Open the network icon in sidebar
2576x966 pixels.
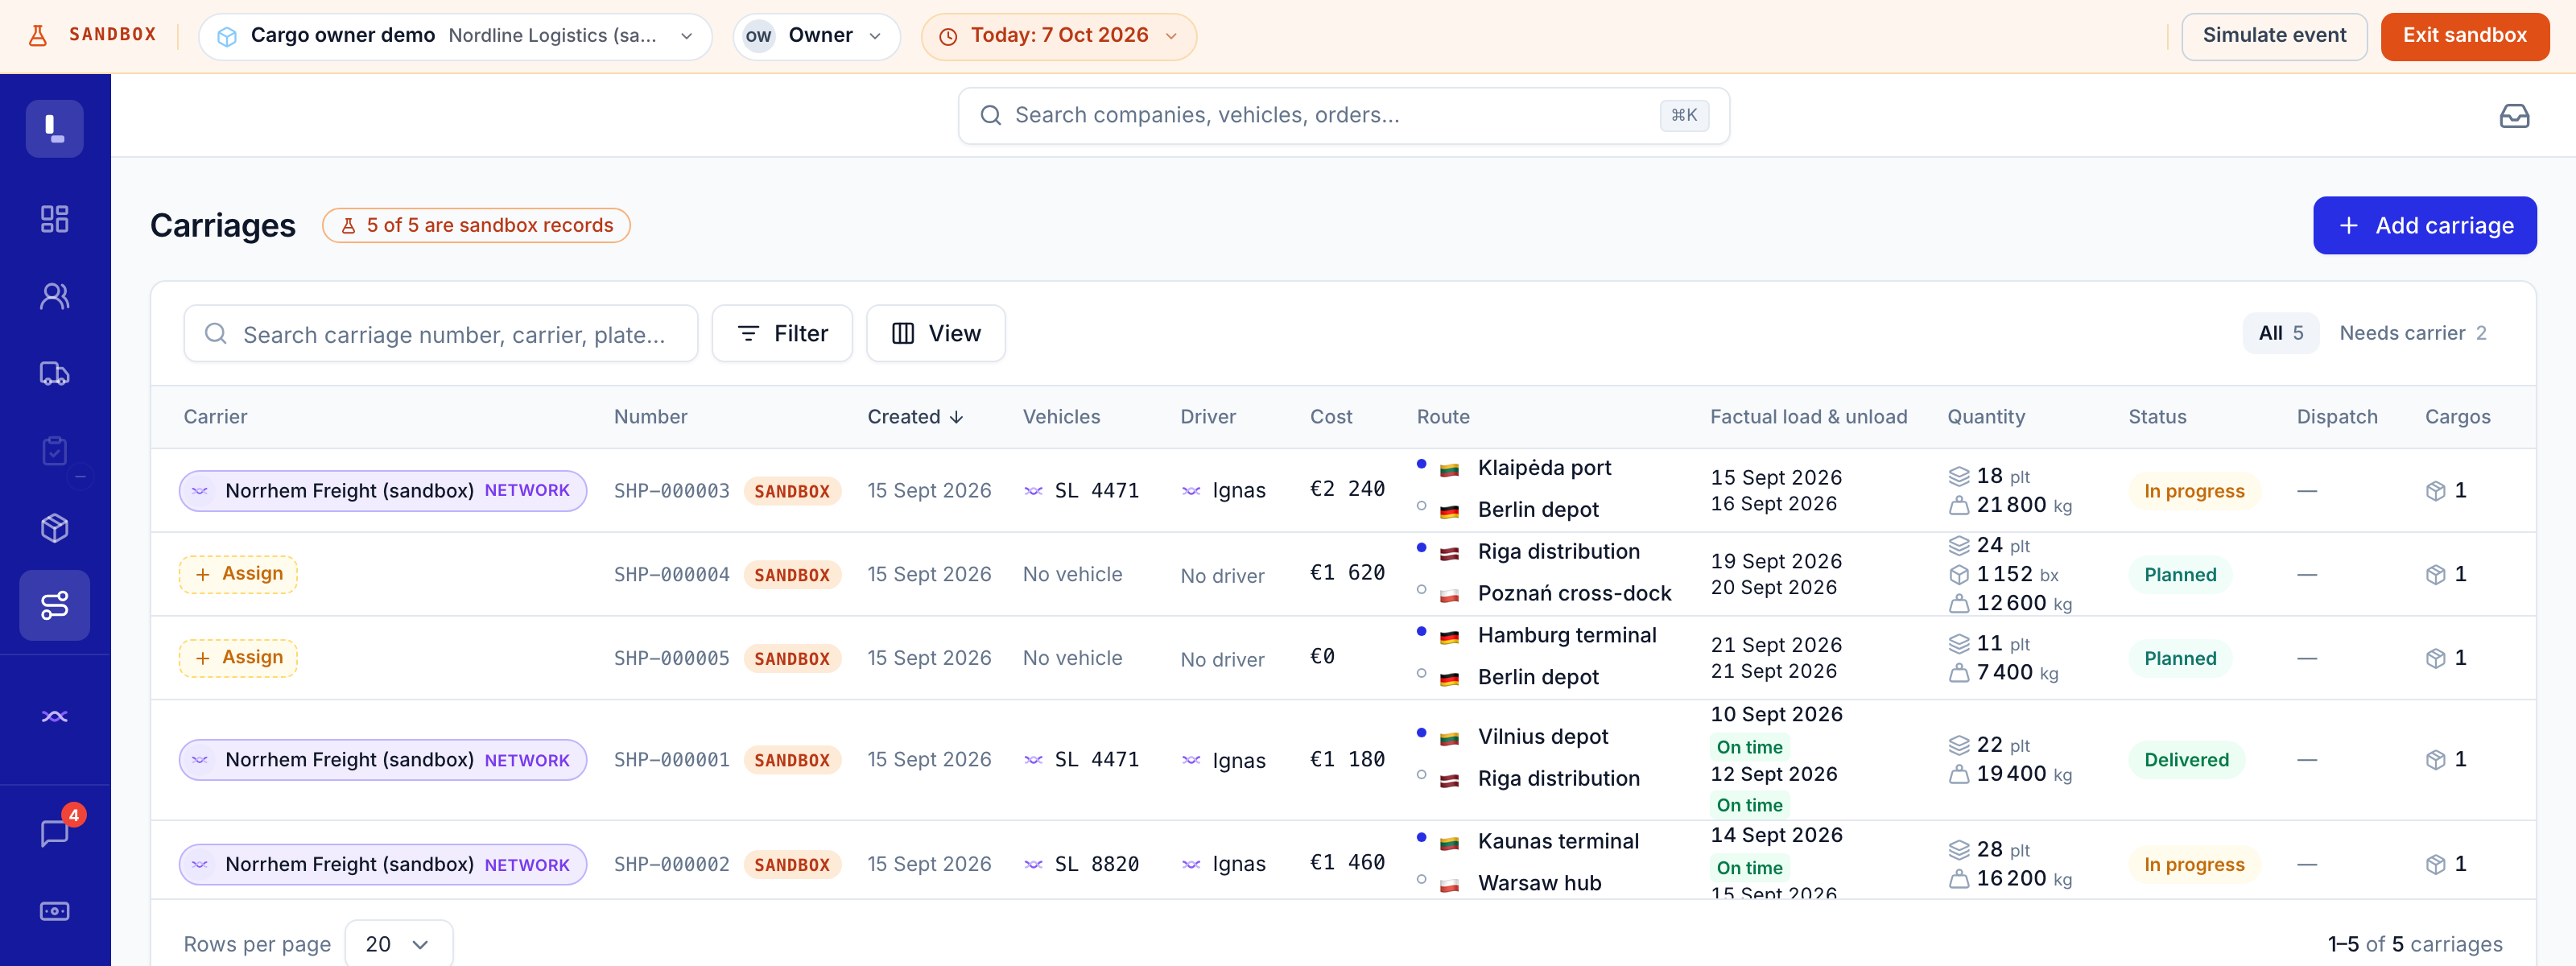coord(54,716)
